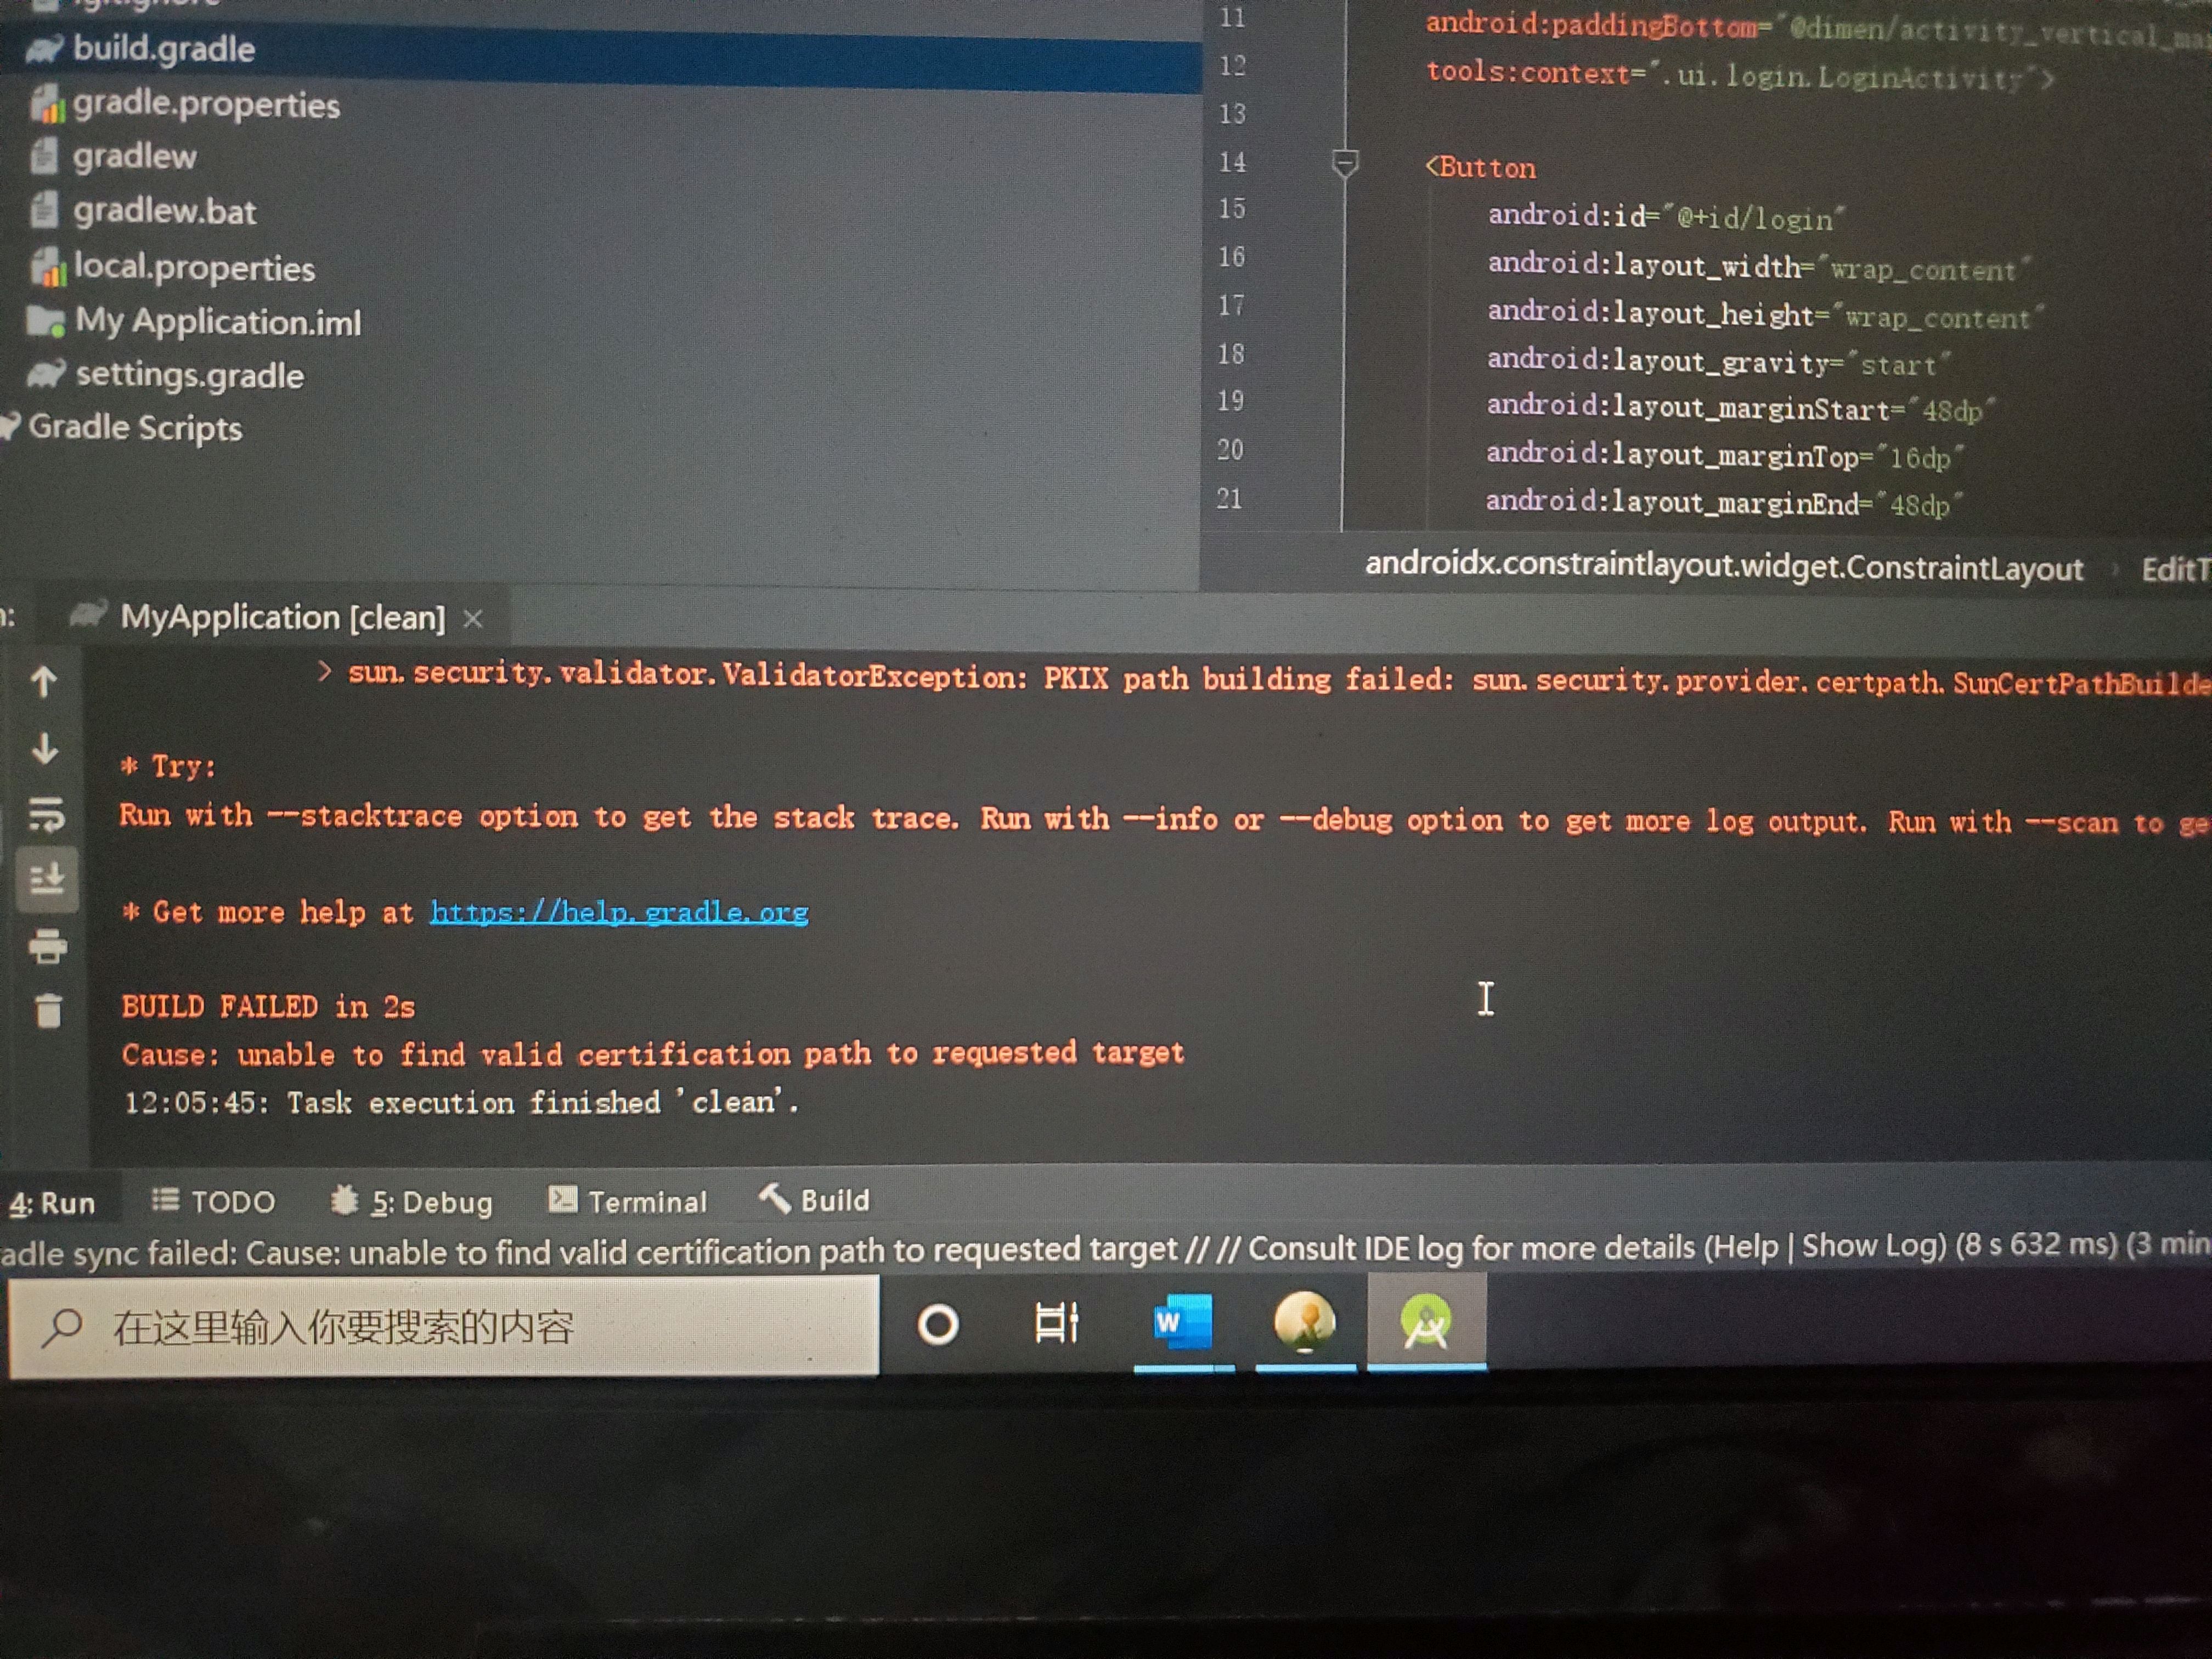Image resolution: width=2212 pixels, height=1659 pixels.
Task: Toggle scroll to end in console
Action: point(46,880)
